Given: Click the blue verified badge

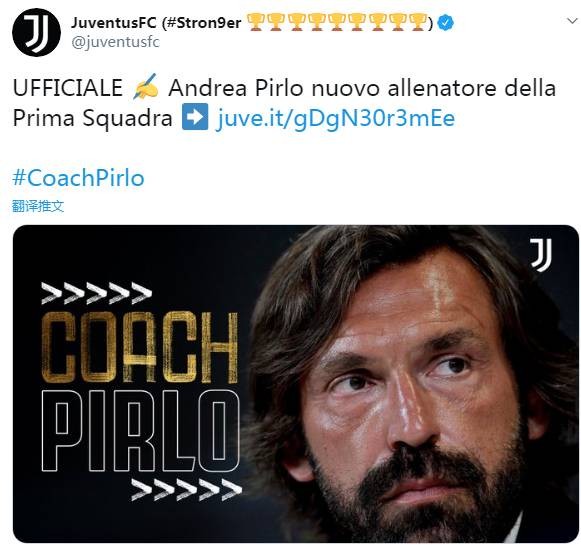Looking at the screenshot, I should tap(446, 23).
